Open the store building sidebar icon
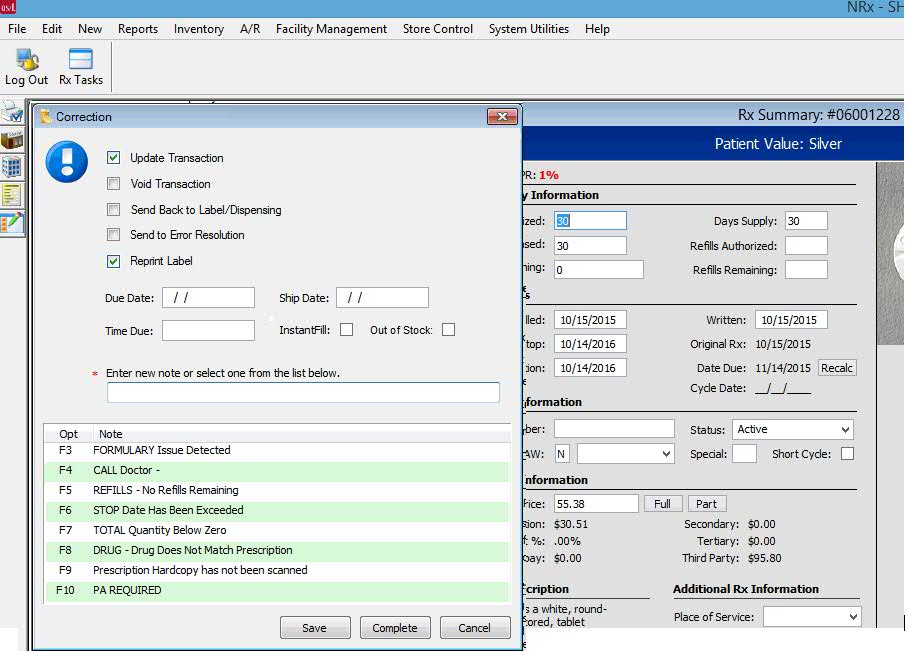This screenshot has height=652, width=909. point(12,140)
